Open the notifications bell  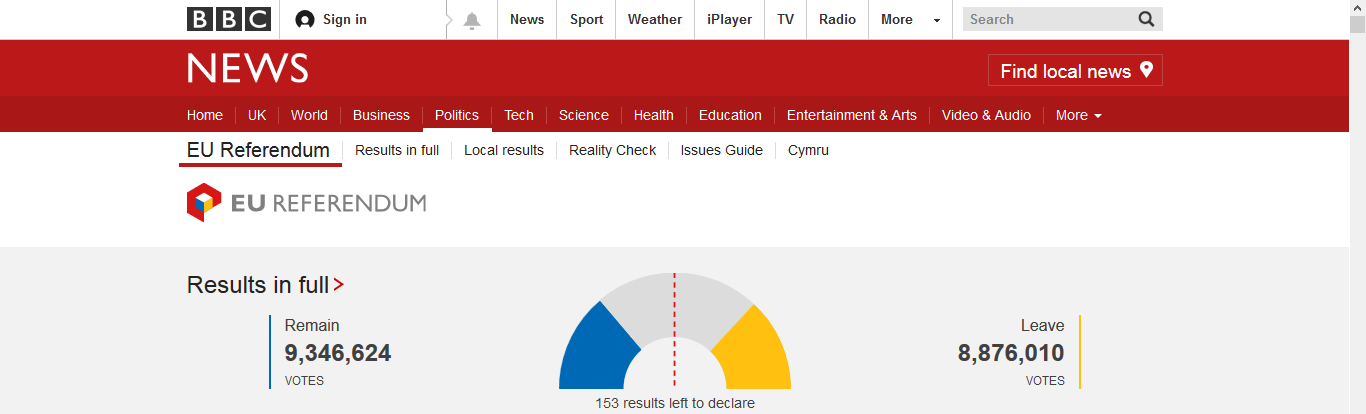(472, 20)
